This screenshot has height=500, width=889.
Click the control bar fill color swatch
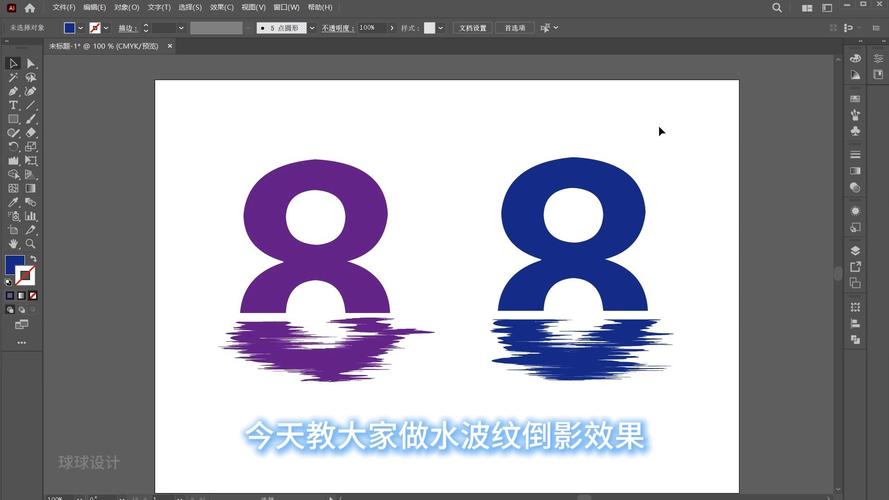pyautogui.click(x=70, y=28)
